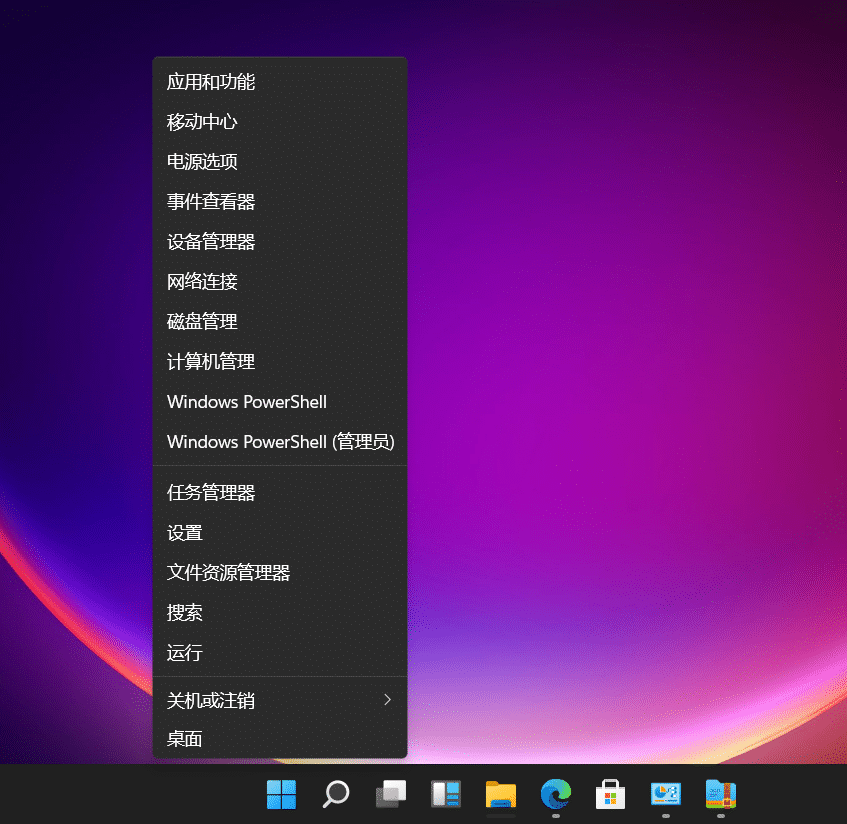Select 应用和功能 from the menu
Image resolution: width=847 pixels, height=824 pixels.
tap(280, 82)
